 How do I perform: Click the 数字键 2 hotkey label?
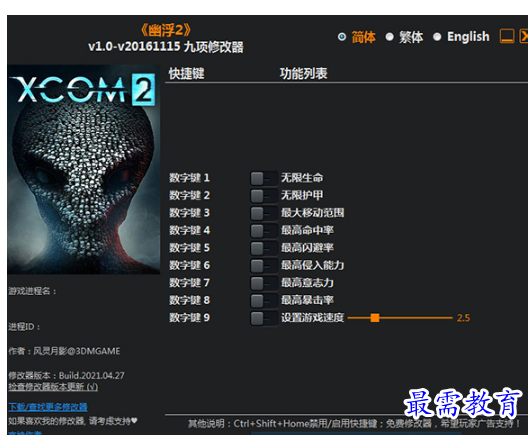pyautogui.click(x=190, y=195)
